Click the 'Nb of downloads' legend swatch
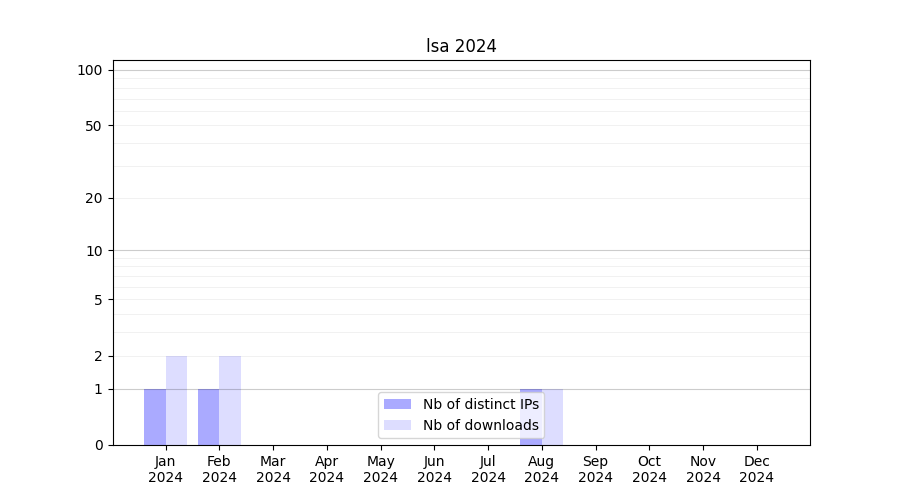The height and width of the screenshot is (500, 900). tap(397, 425)
